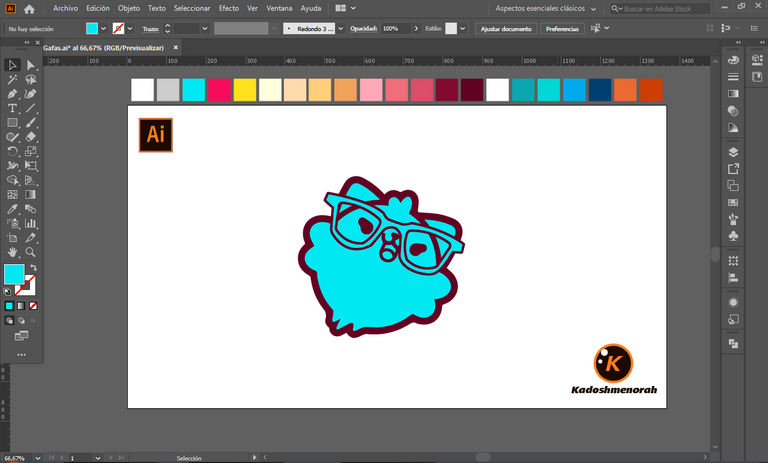Set paint mode to Gradient

(x=21, y=306)
